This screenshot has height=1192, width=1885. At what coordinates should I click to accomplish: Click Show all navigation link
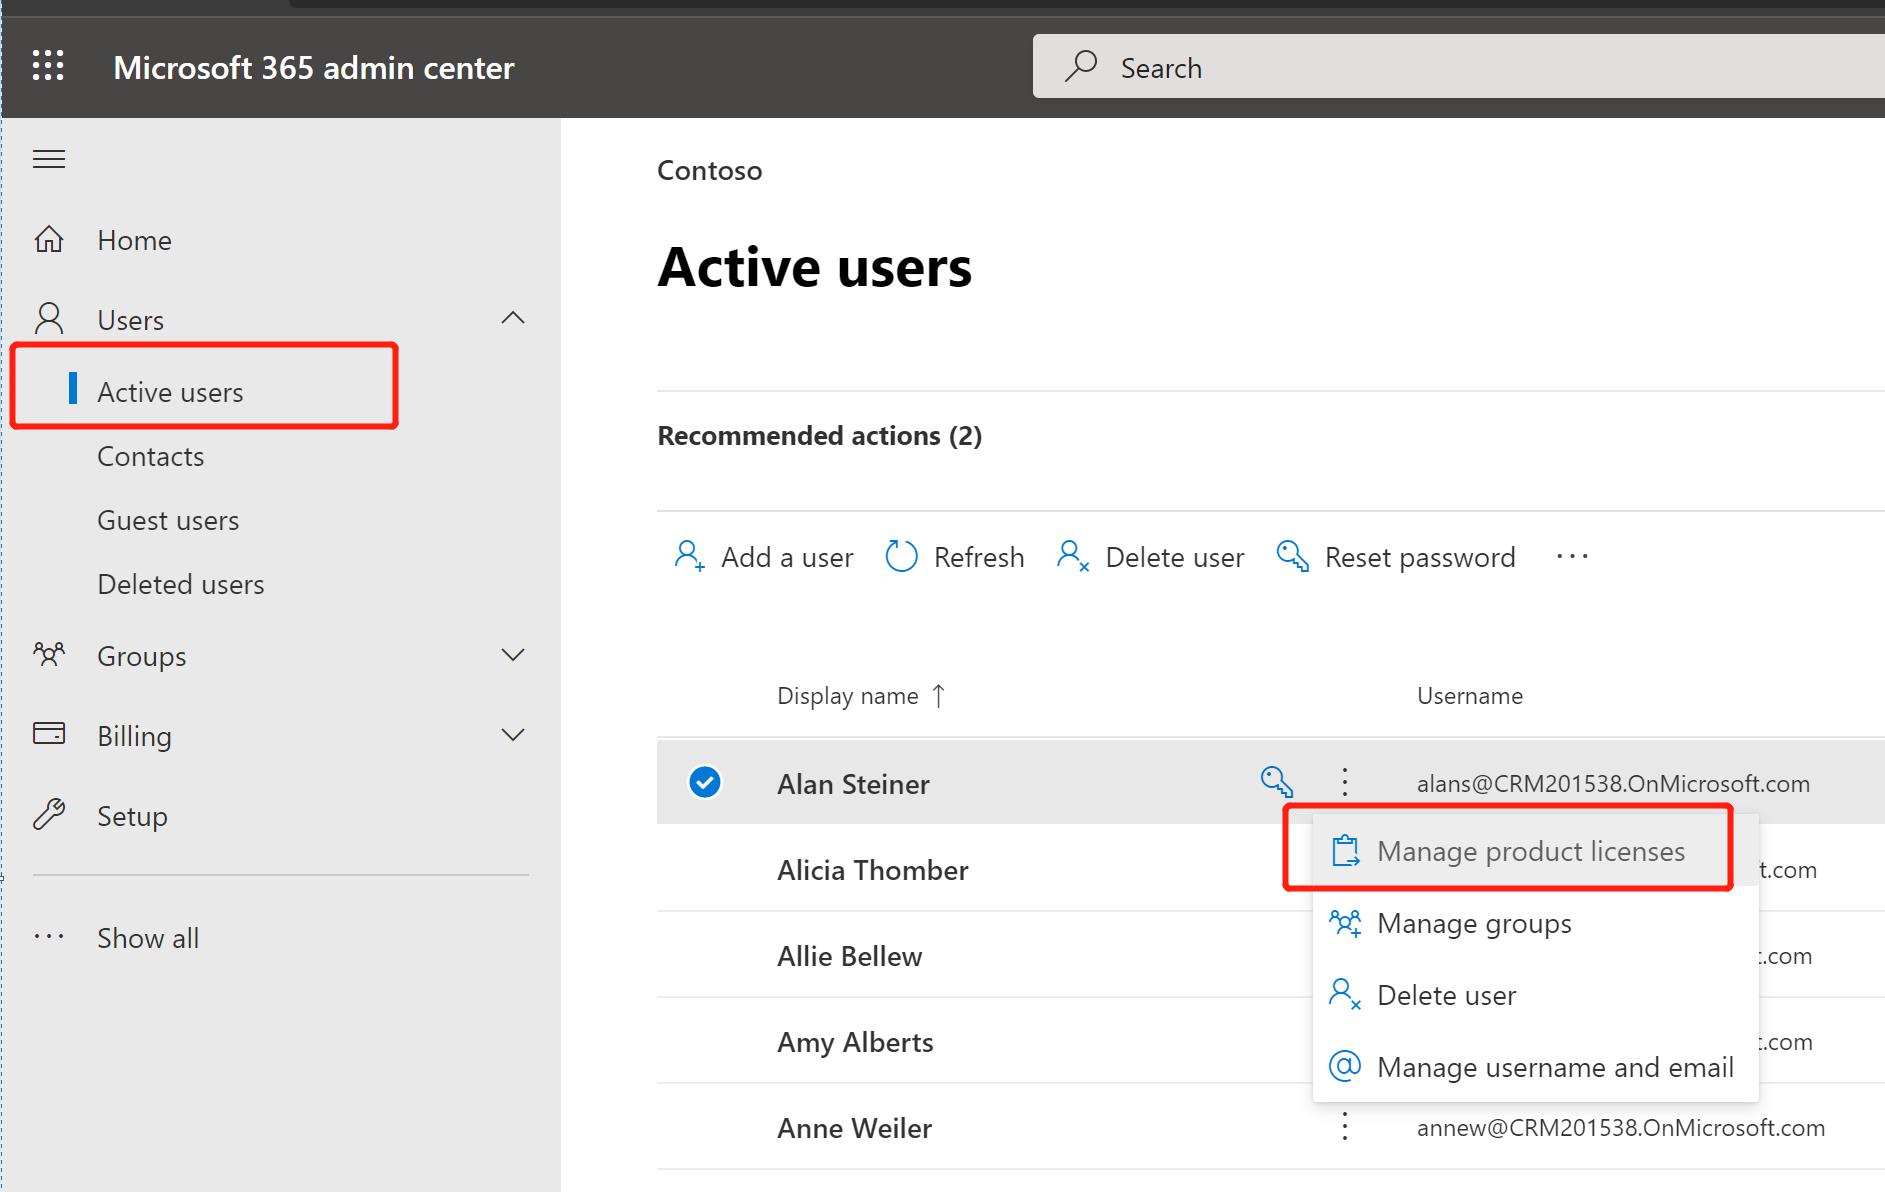pyautogui.click(x=148, y=938)
